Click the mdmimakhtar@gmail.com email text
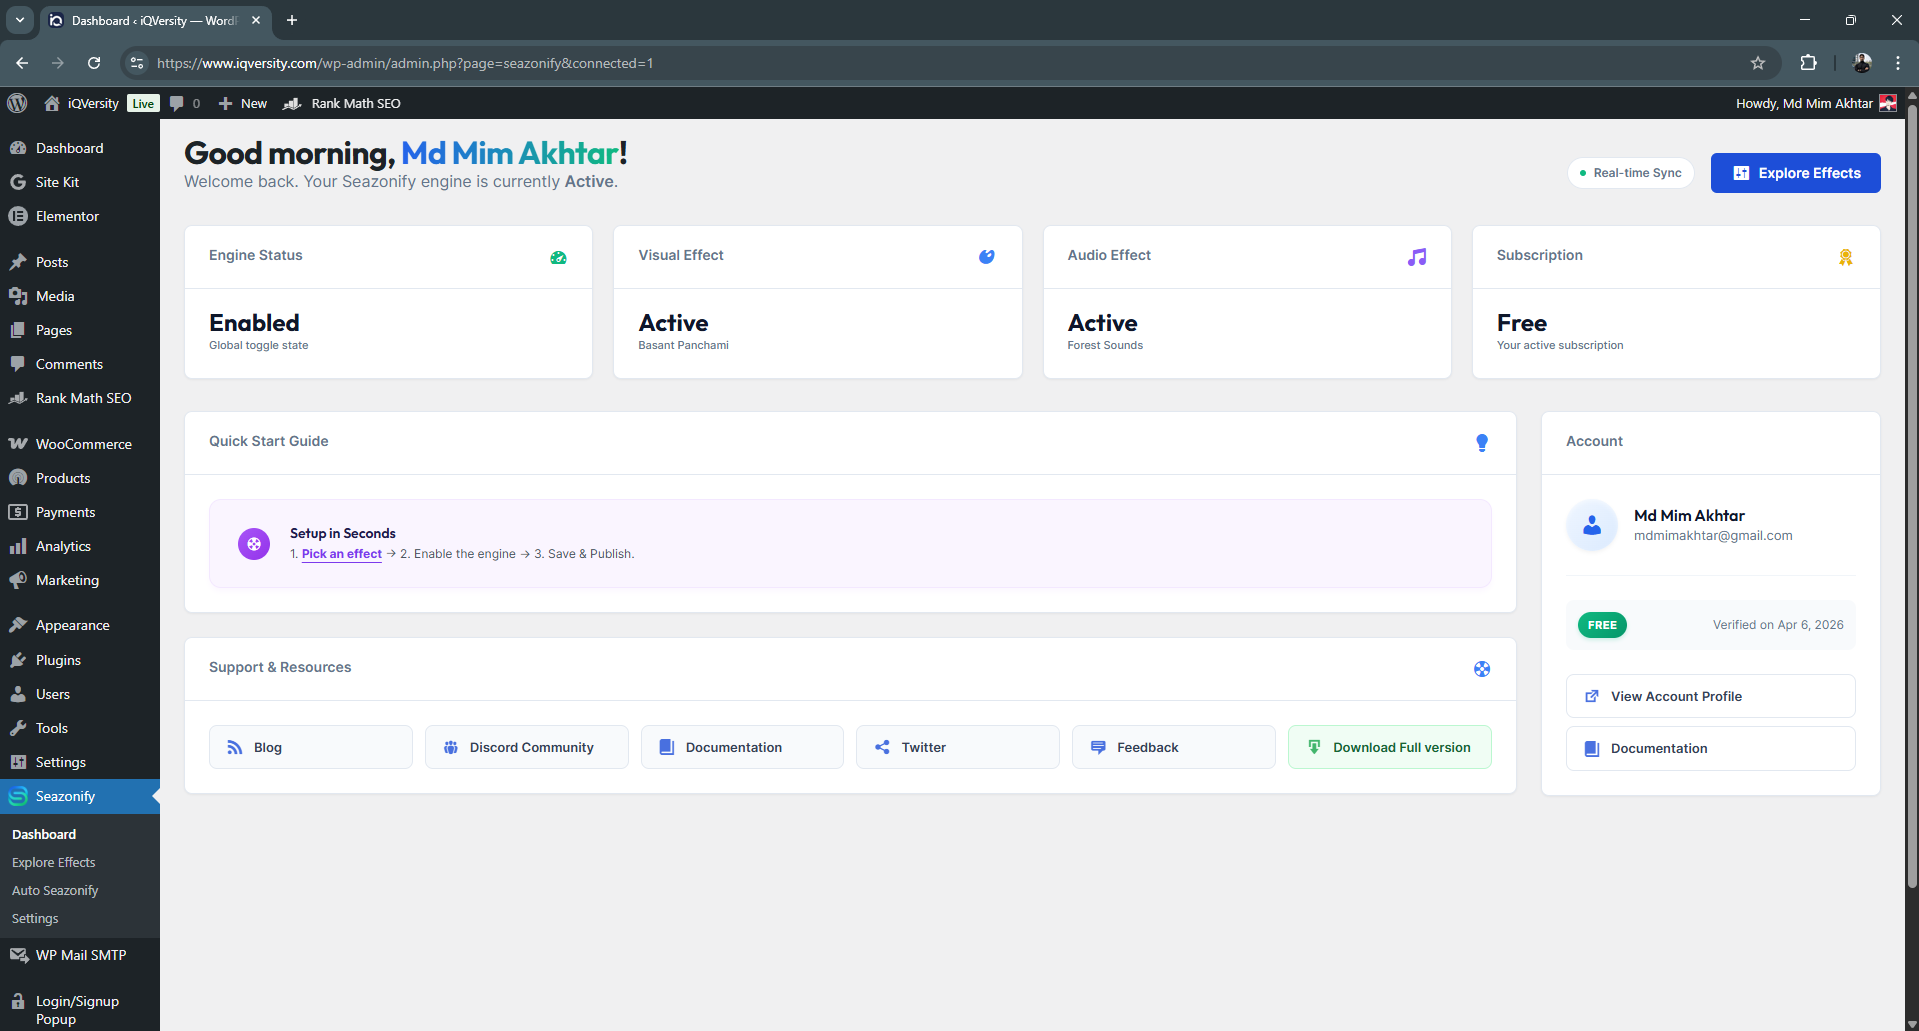 [x=1713, y=536]
